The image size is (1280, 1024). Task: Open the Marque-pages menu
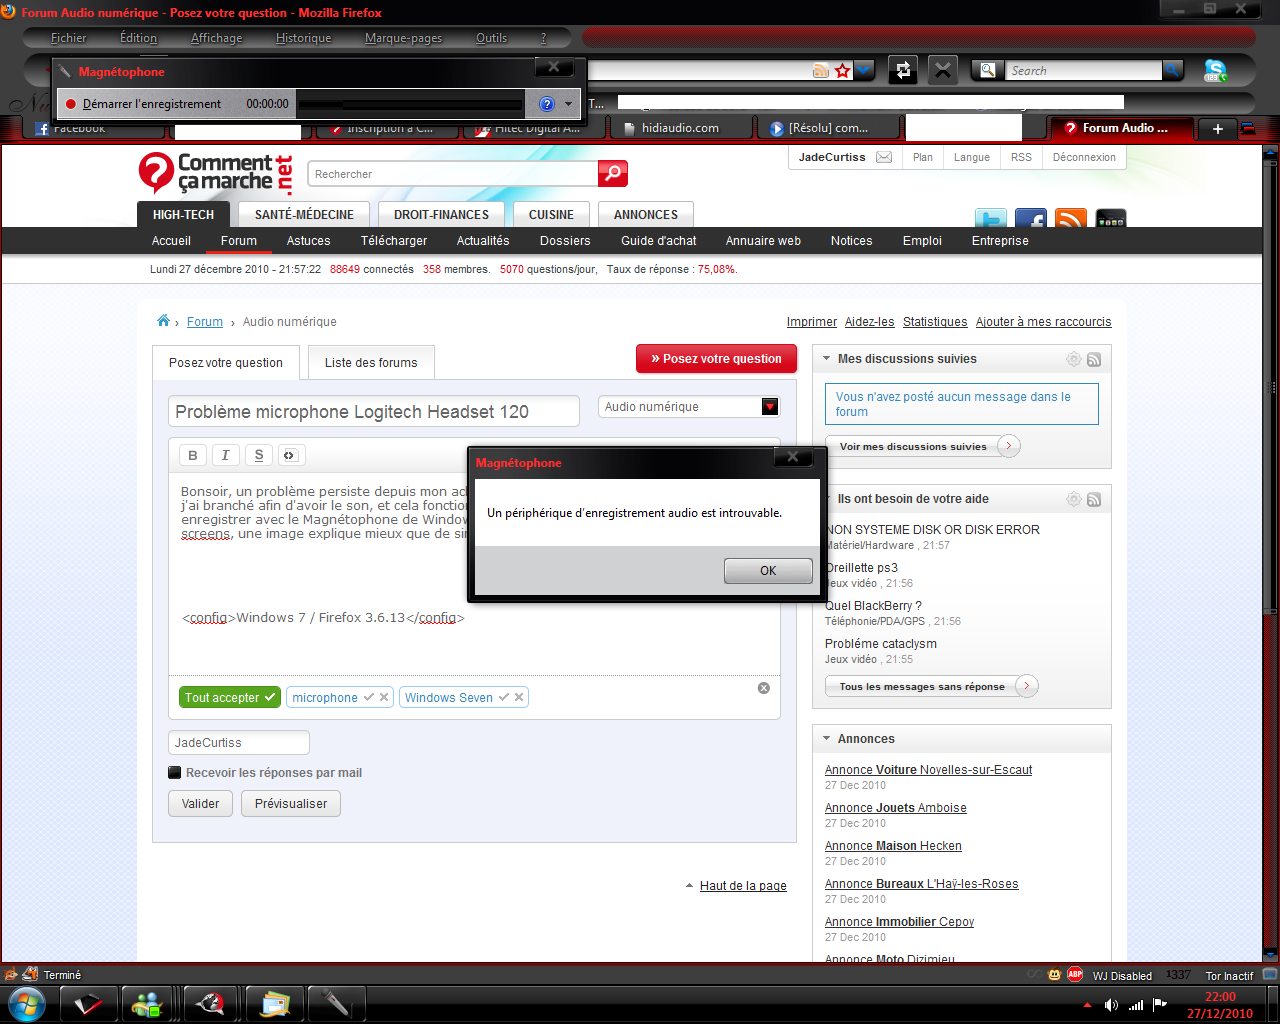click(403, 38)
